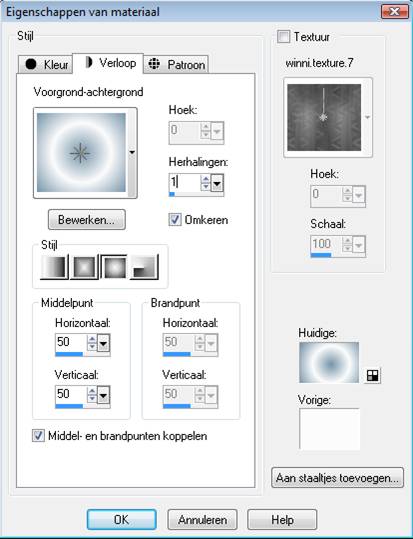Screen dimensions: 413x539
Task: Enable the Textuur checkbox
Action: click(x=283, y=37)
